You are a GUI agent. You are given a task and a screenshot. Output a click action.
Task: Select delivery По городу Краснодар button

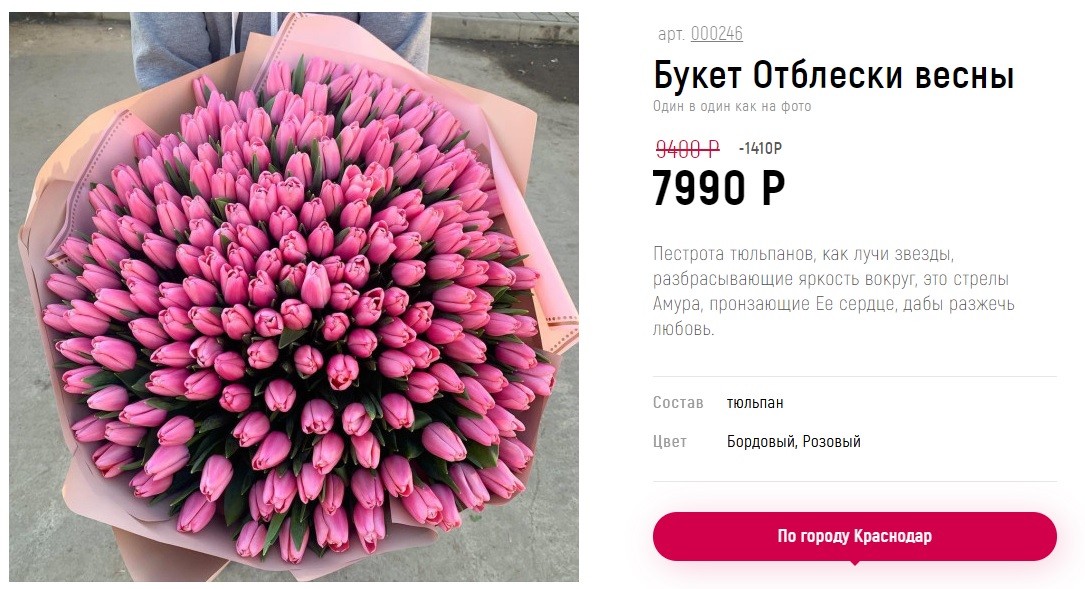tap(855, 536)
